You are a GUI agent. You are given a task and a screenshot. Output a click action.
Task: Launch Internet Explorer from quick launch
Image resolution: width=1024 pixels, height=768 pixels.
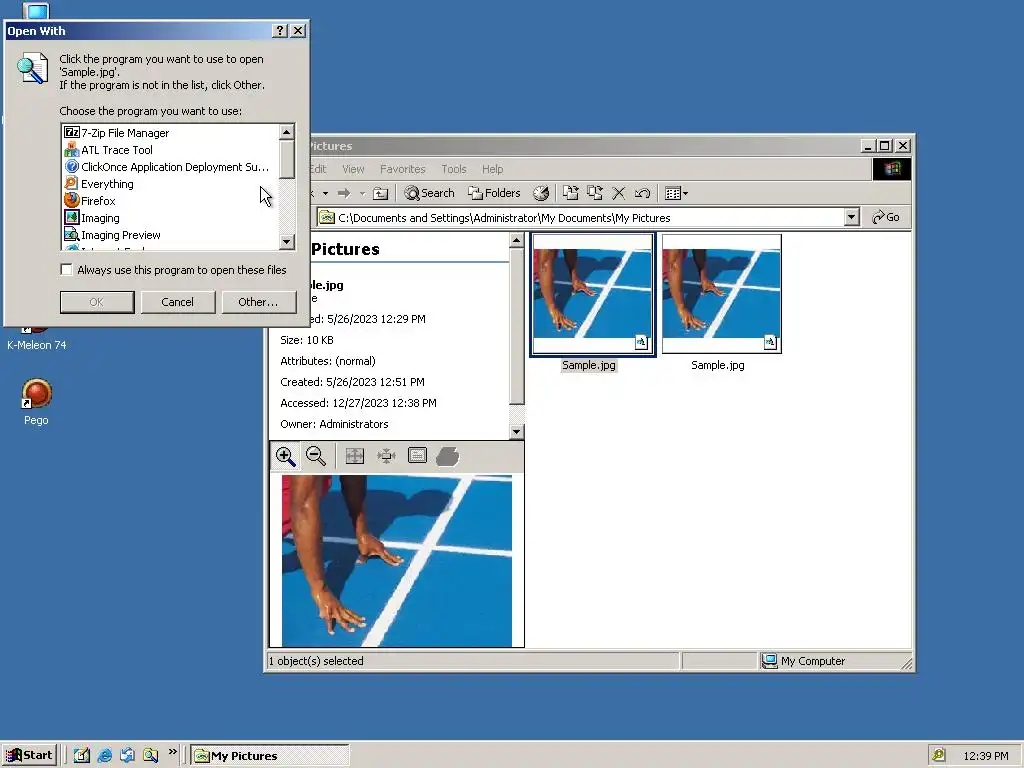click(104, 755)
